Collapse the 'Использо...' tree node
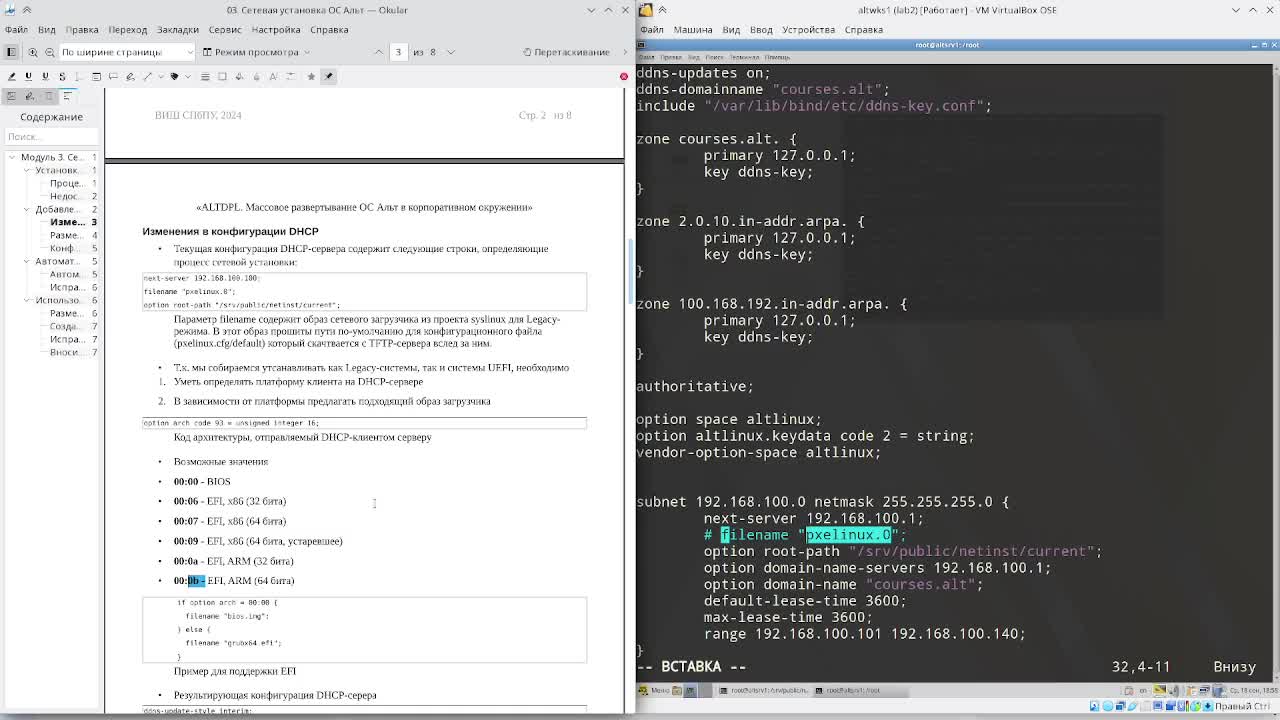 coord(27,300)
